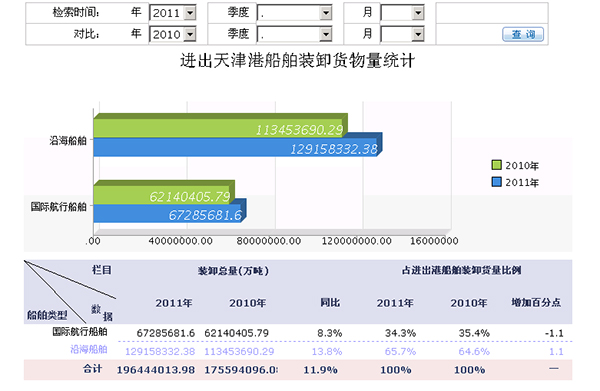Screen dimensions: 600x391
Task: Select the green international ships bar 62140405.79
Action: point(164,192)
